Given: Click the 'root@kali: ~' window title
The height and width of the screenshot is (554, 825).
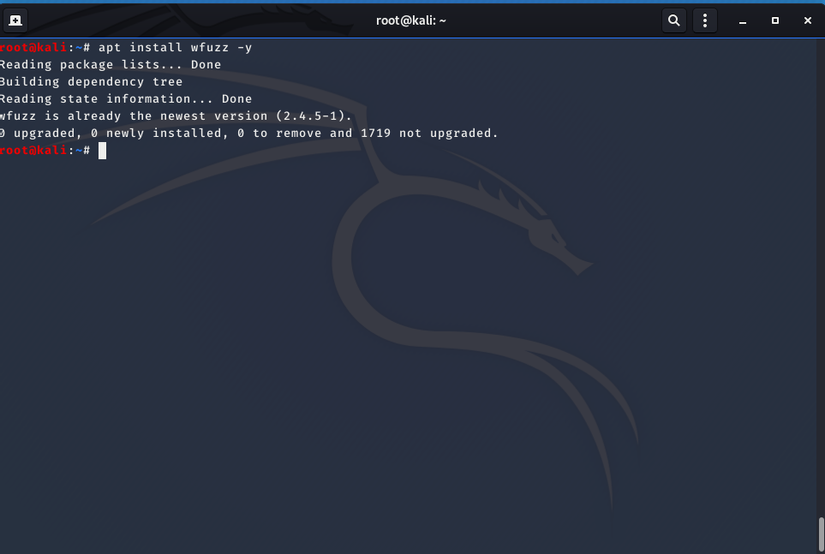Looking at the screenshot, I should (x=411, y=21).
